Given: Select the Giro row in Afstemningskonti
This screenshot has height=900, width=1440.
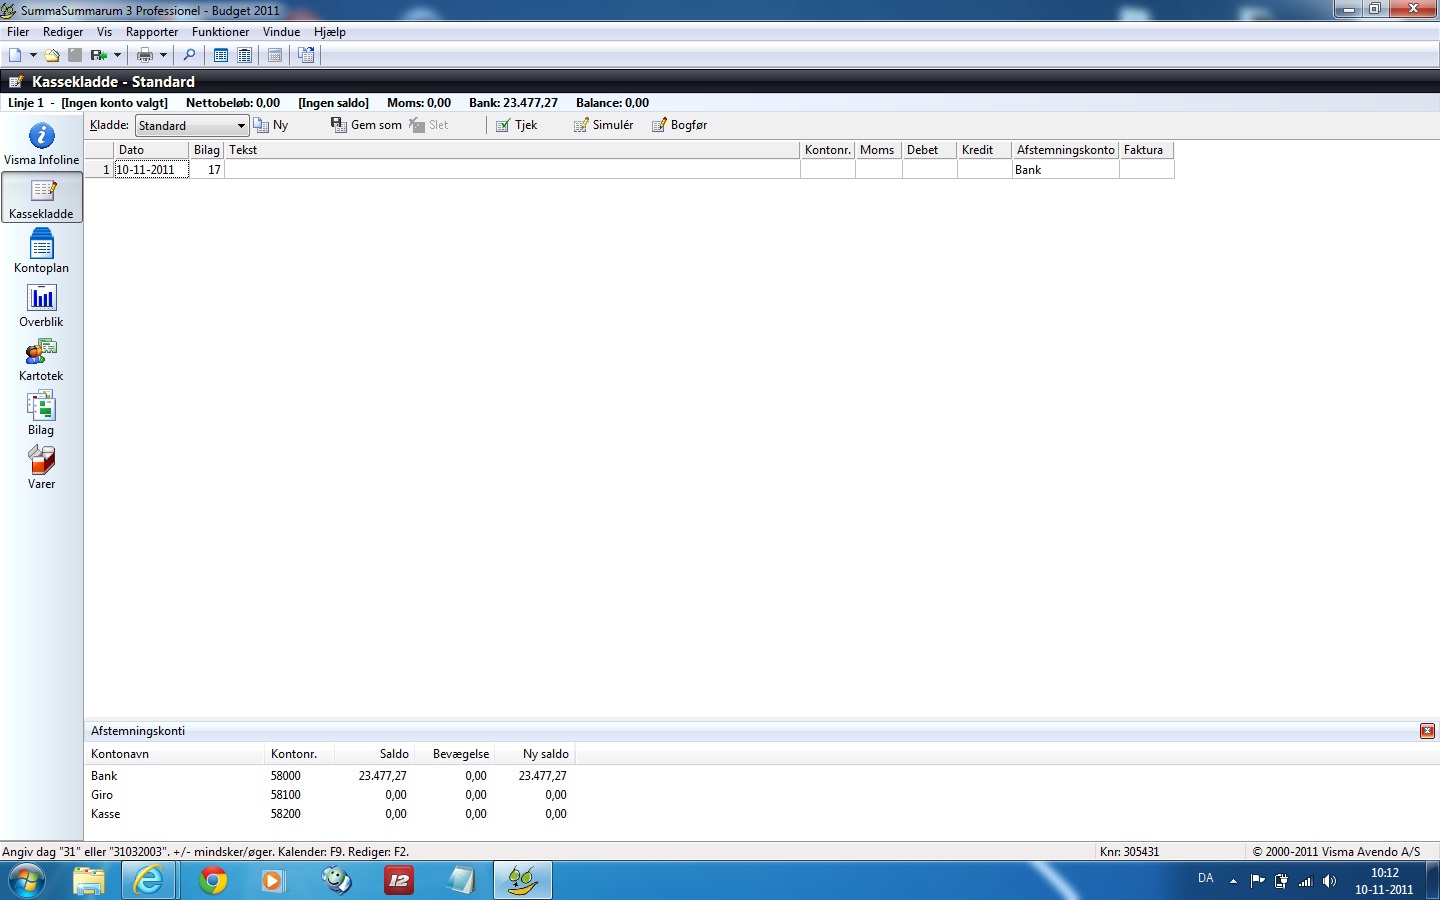Looking at the screenshot, I should pyautogui.click(x=329, y=795).
